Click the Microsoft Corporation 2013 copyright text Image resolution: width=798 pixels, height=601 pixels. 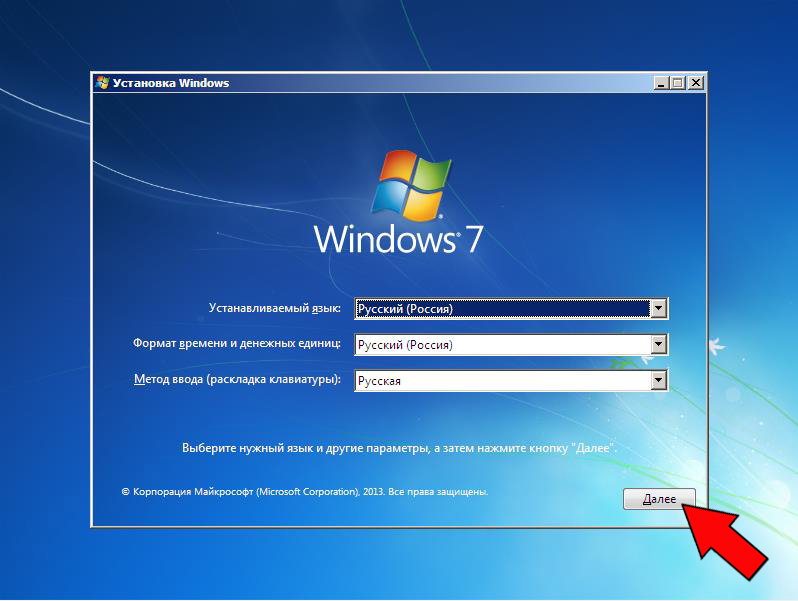pyautogui.click(x=304, y=492)
